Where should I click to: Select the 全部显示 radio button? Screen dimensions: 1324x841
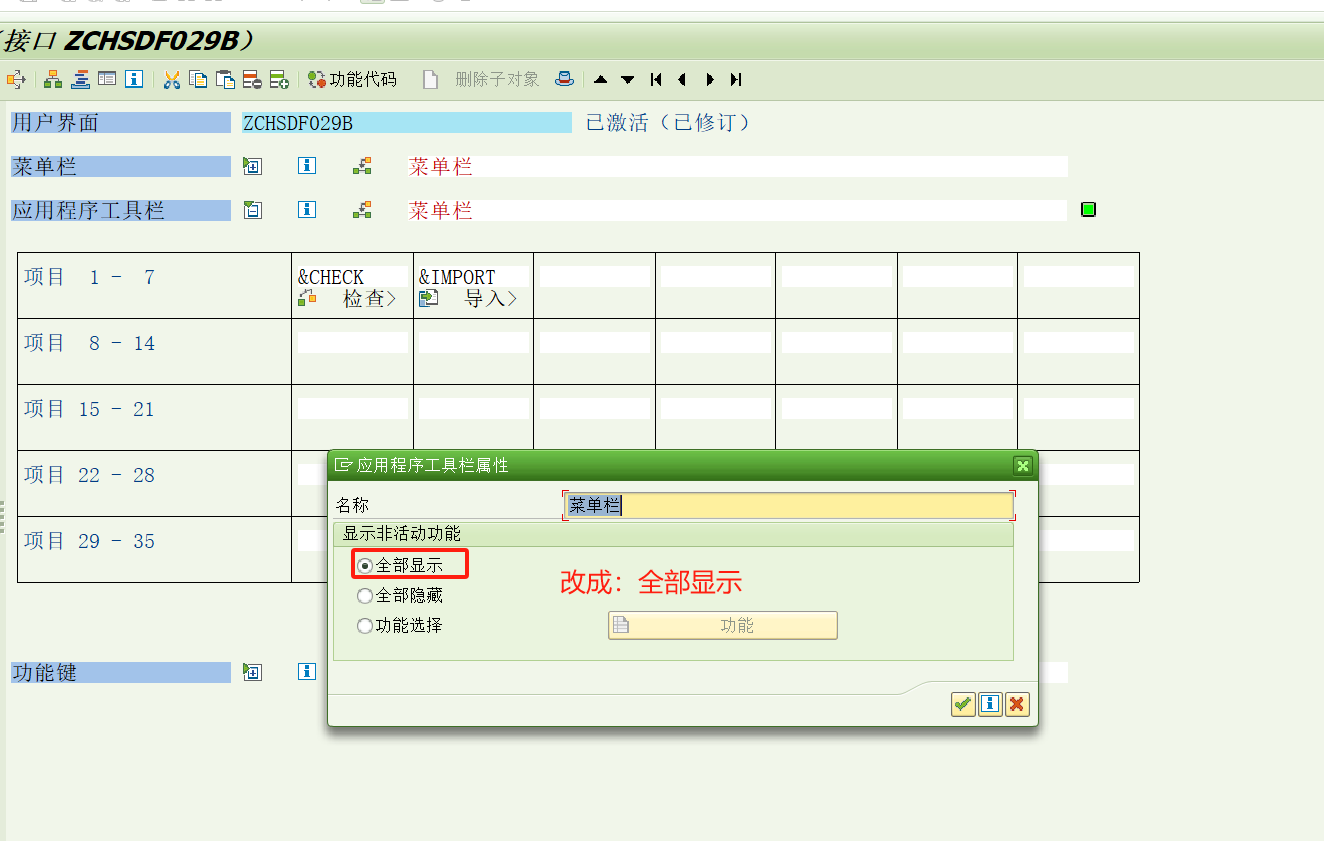pos(365,566)
